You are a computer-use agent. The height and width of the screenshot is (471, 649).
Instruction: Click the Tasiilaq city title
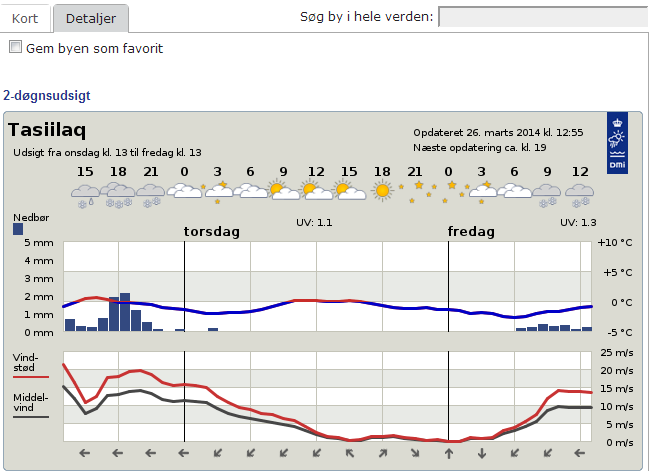coord(47,130)
